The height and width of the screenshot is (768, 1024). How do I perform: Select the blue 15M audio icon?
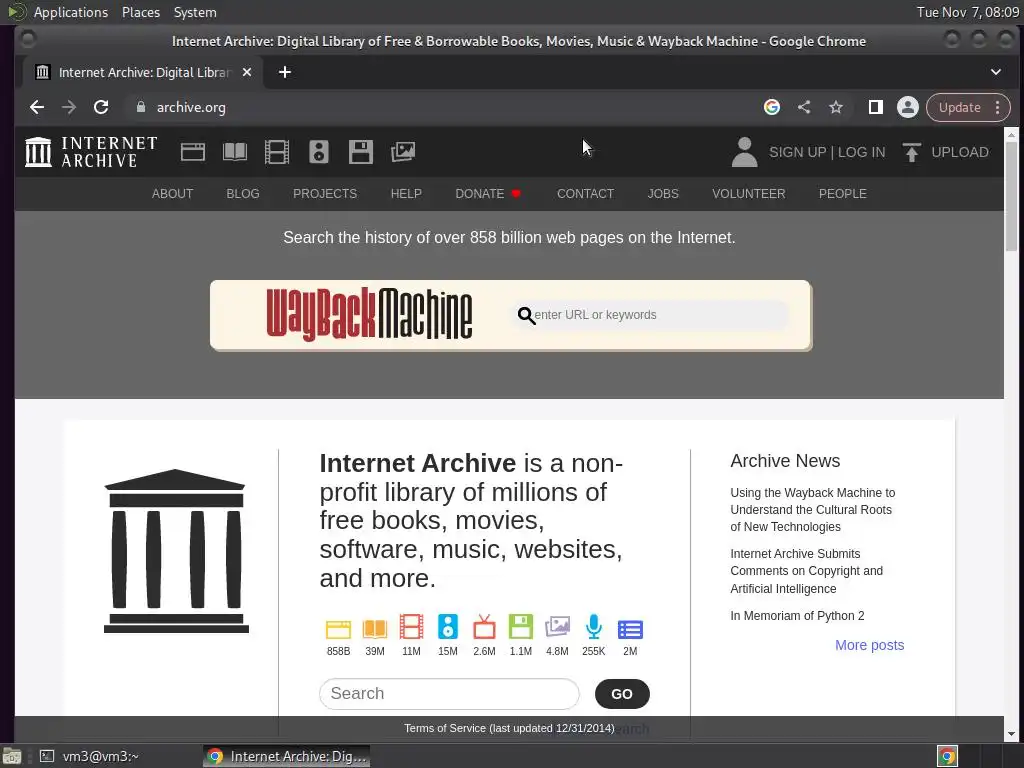tap(448, 627)
